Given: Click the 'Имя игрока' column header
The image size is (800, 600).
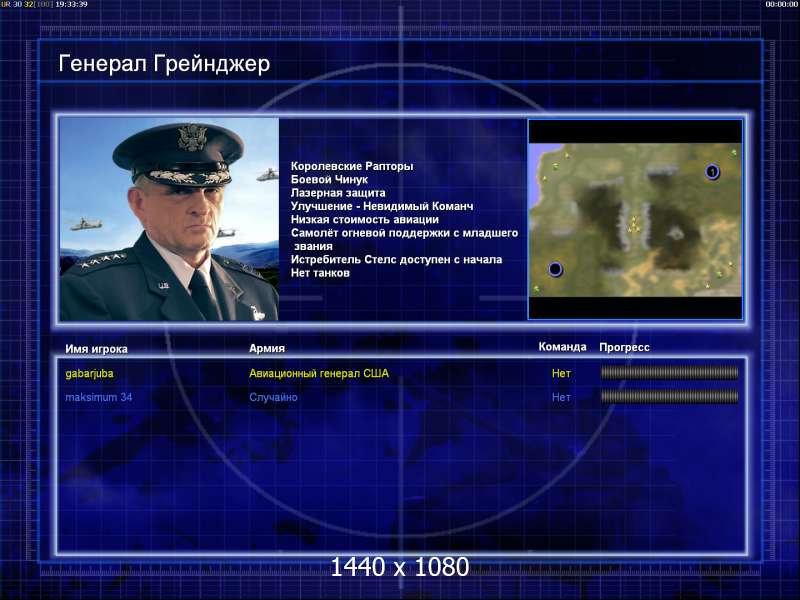Looking at the screenshot, I should point(96,349).
